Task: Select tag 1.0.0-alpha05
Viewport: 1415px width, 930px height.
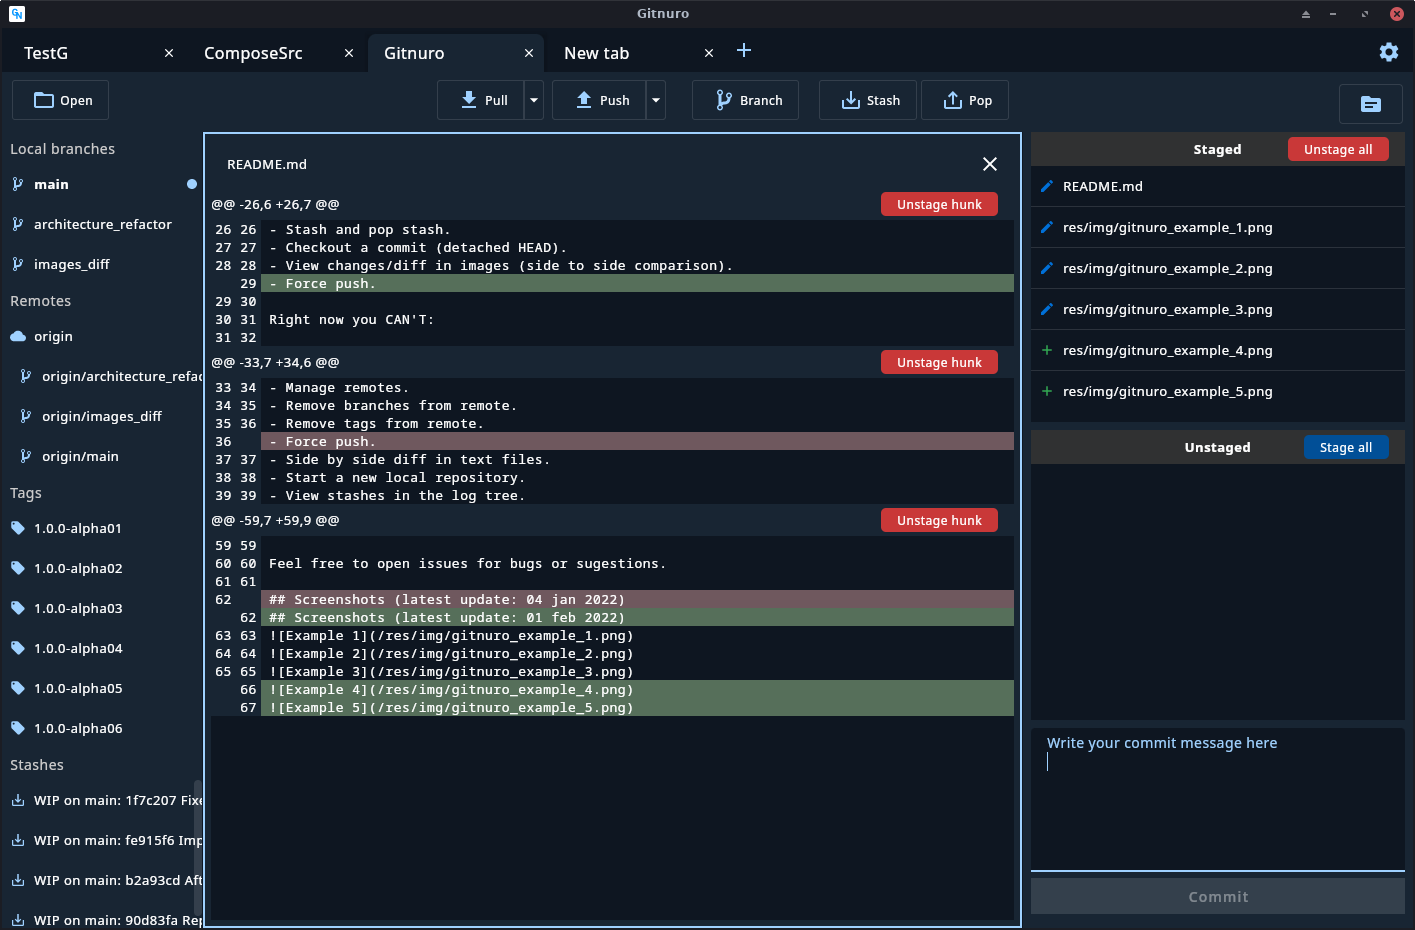Action: point(100,688)
